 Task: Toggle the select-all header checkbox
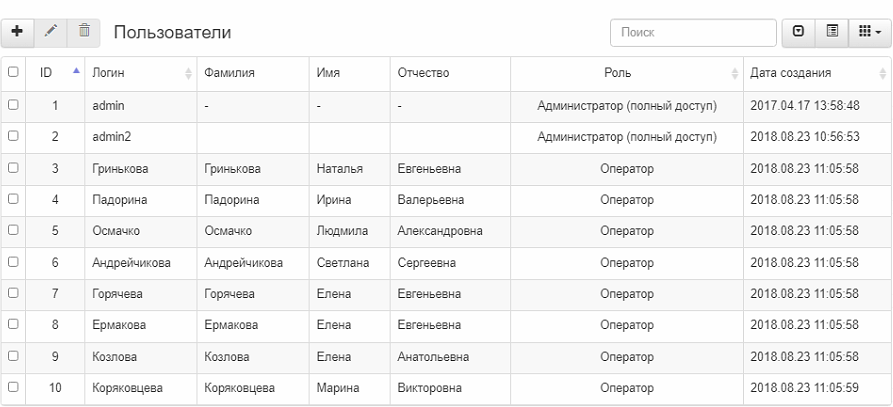click(13, 72)
